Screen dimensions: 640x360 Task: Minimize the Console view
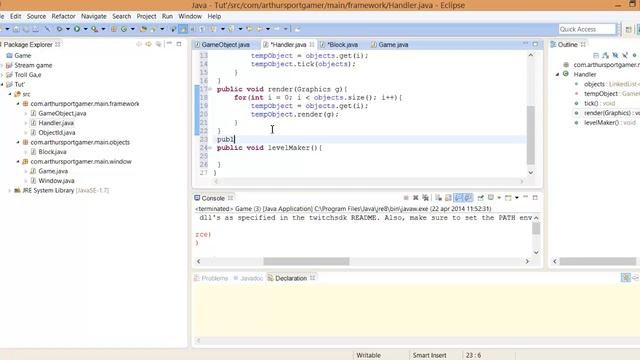[526, 198]
